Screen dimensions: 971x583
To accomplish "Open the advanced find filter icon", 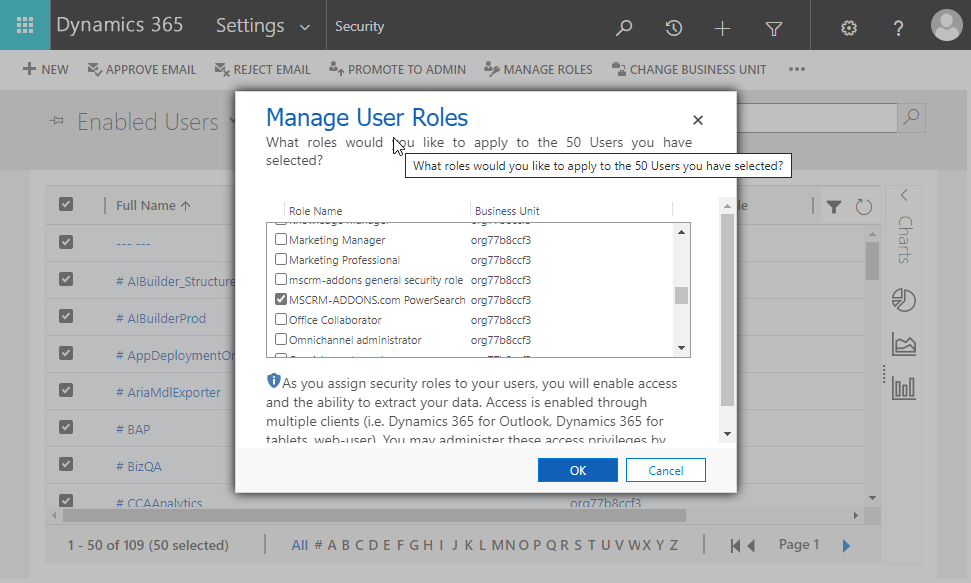I will tap(773, 26).
